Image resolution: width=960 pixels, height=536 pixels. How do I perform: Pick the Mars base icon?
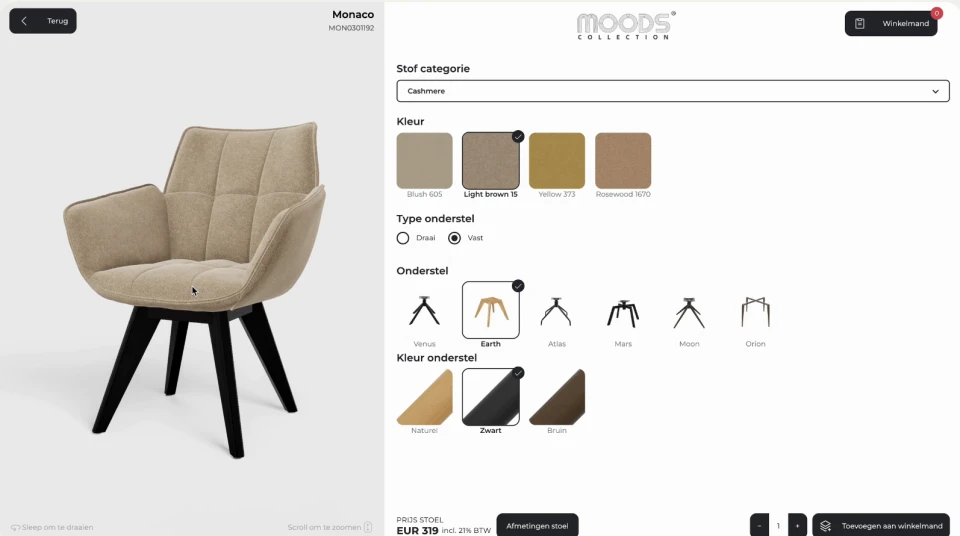point(623,312)
